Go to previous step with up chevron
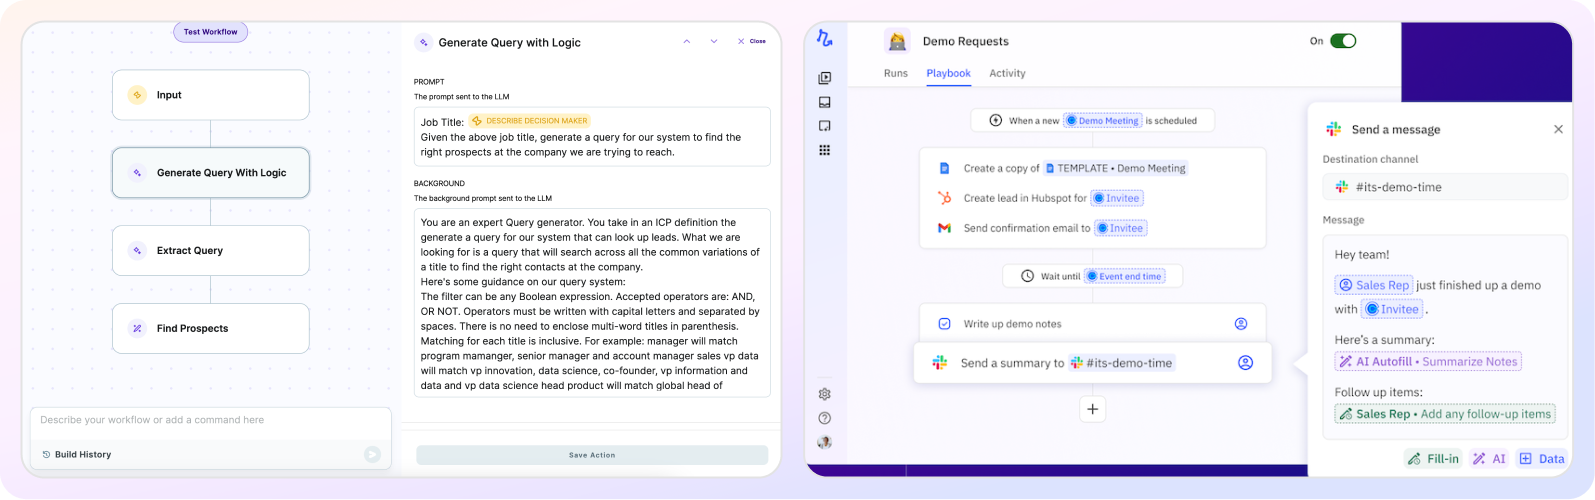 (x=686, y=42)
